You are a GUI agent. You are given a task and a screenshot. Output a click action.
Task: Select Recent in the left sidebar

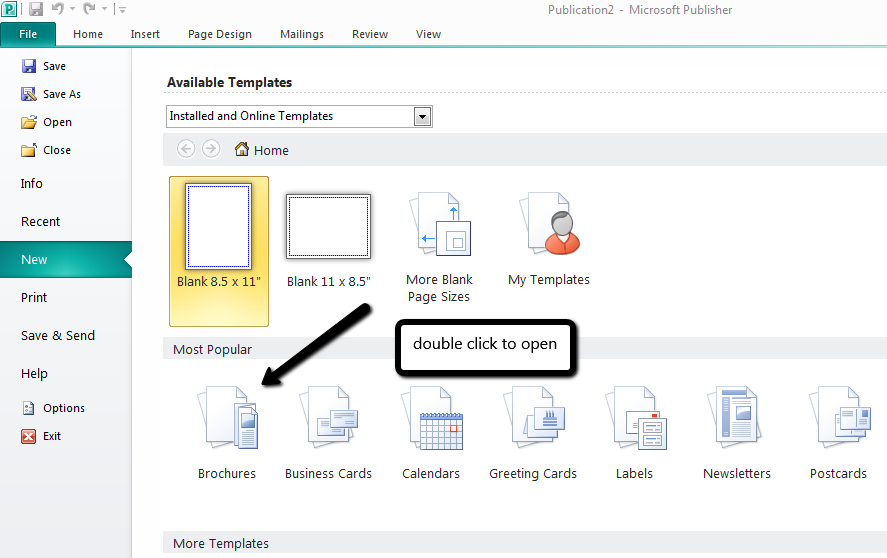pos(40,221)
